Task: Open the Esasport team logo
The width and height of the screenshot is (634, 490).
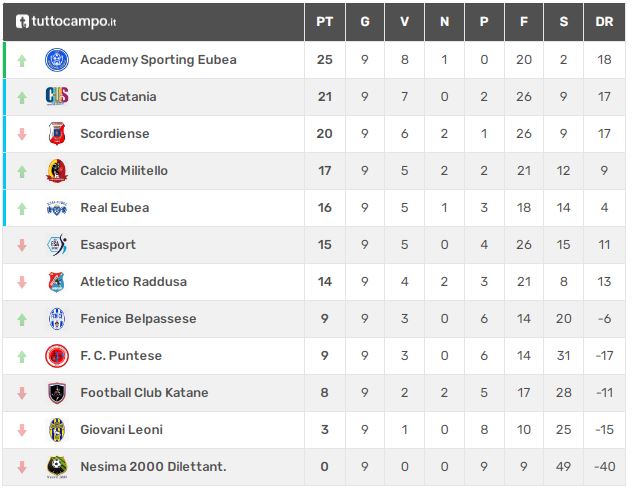Action: point(57,245)
